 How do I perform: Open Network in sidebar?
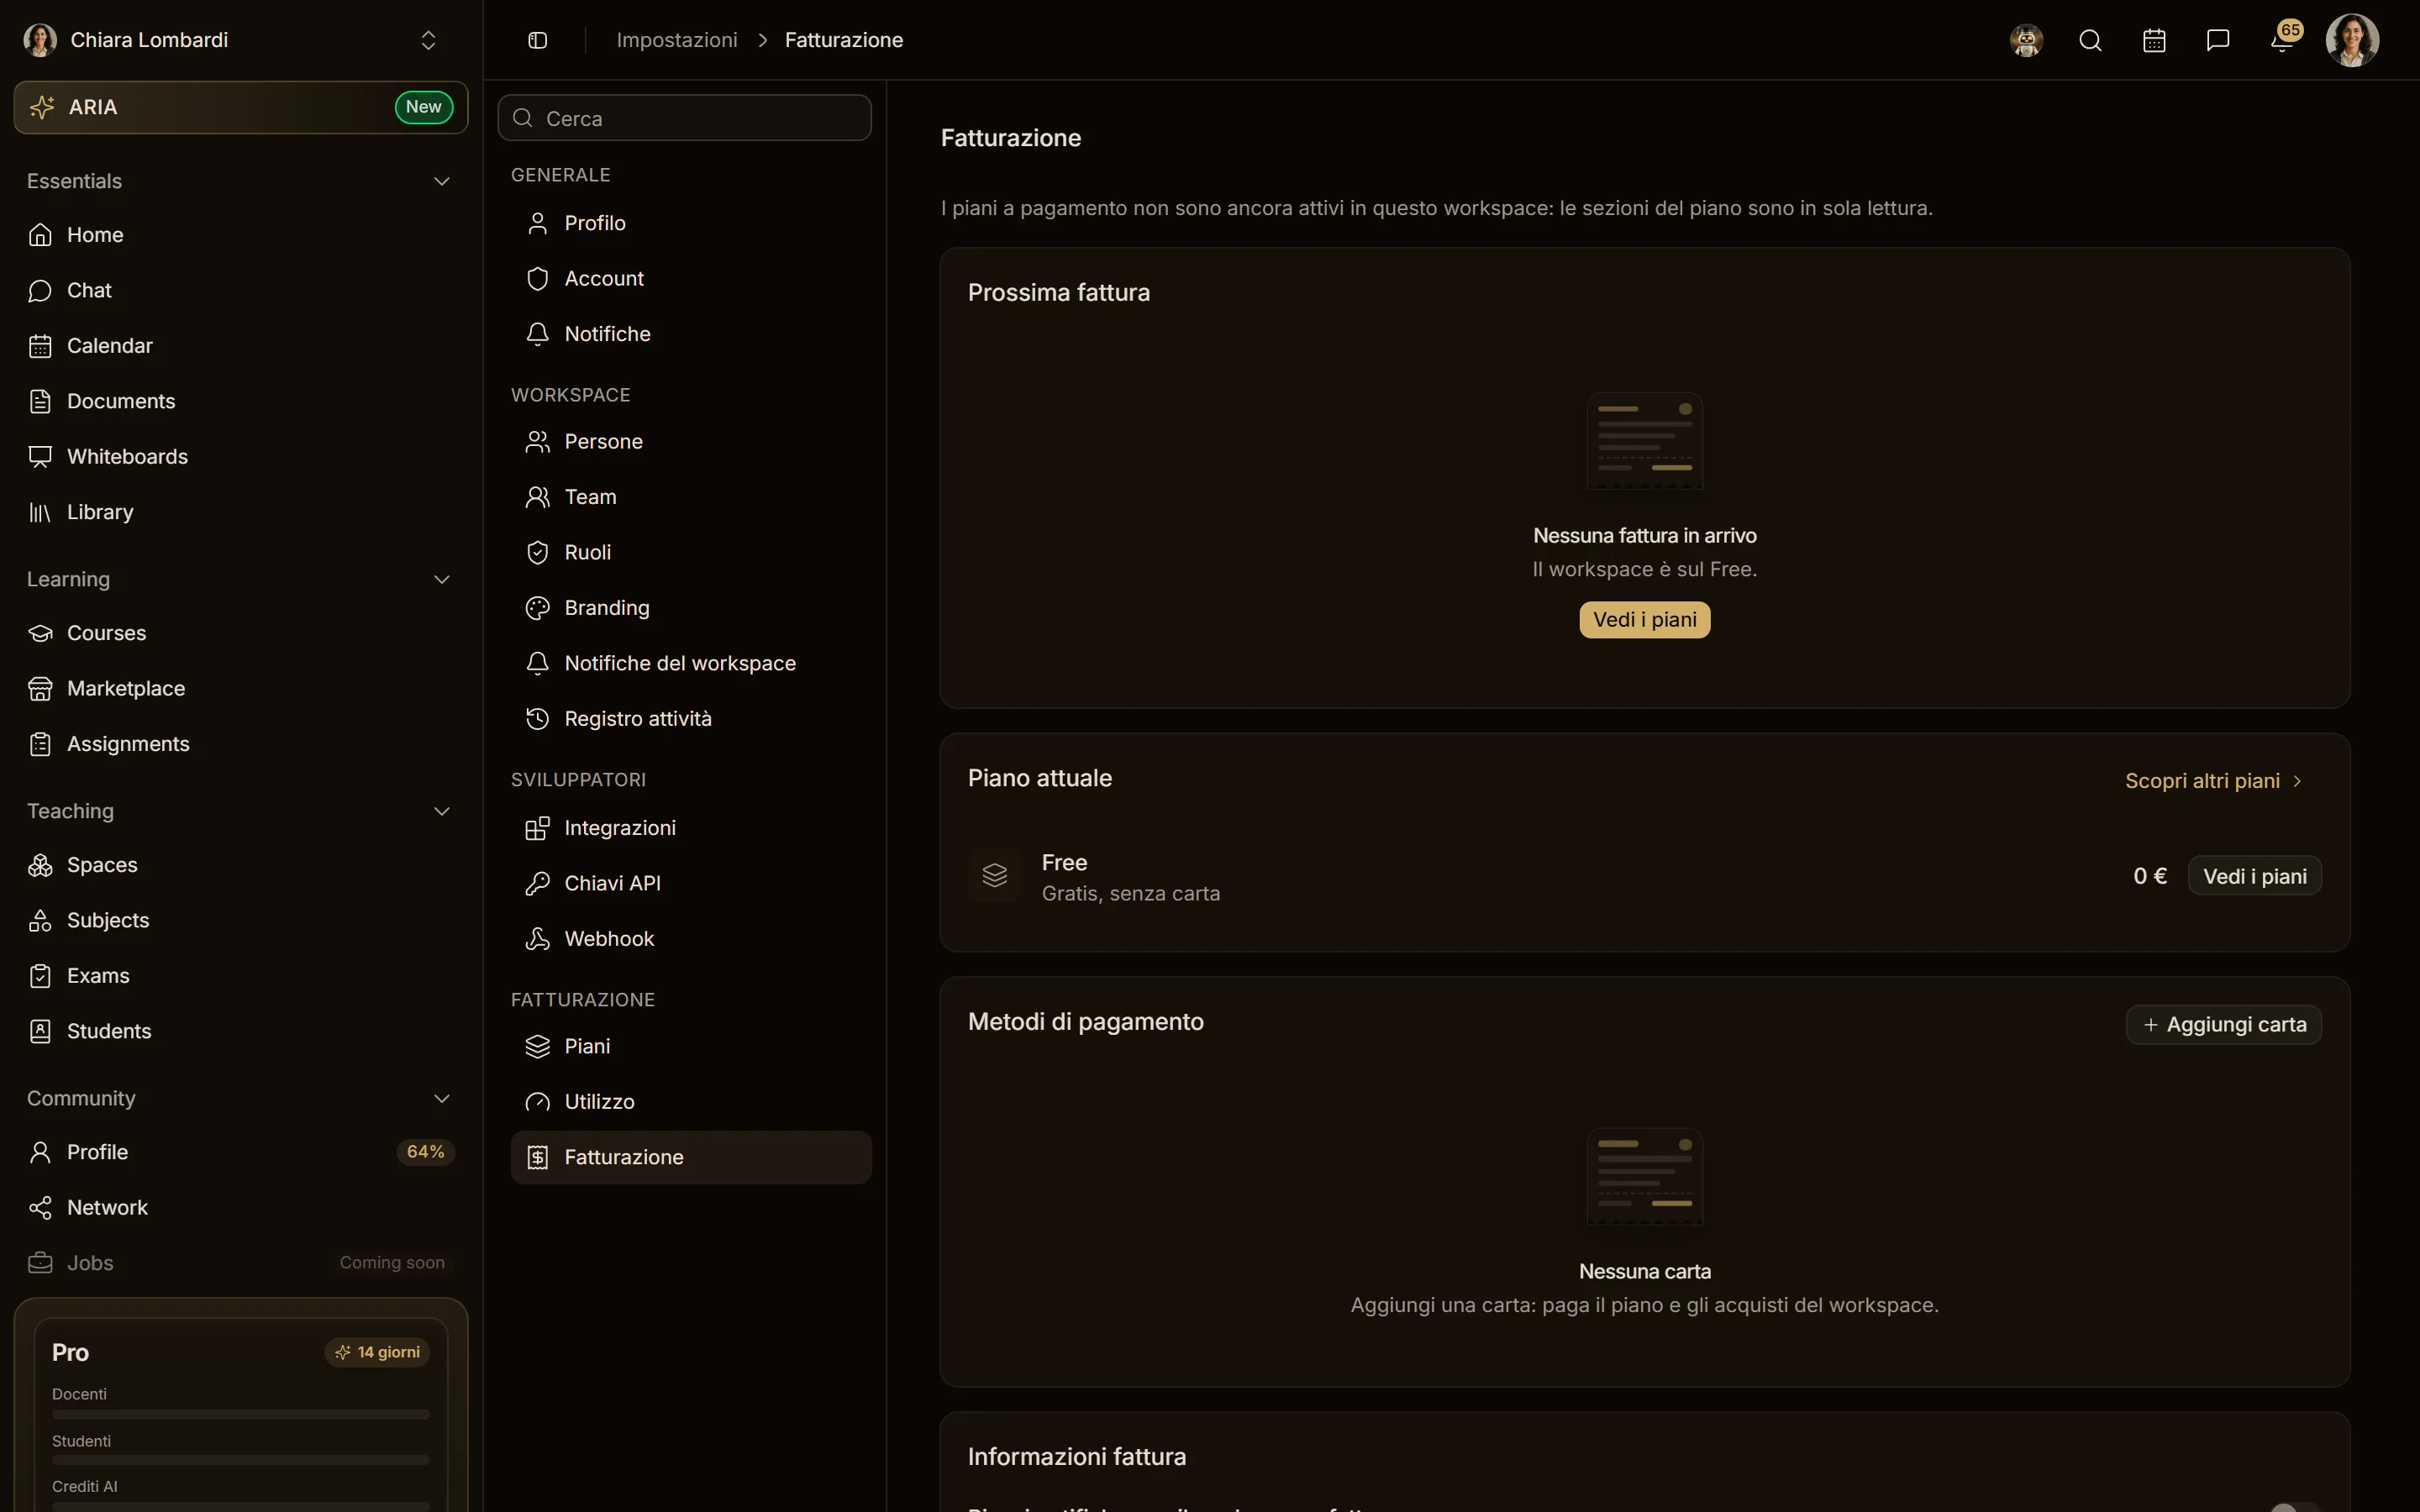[241, 1208]
